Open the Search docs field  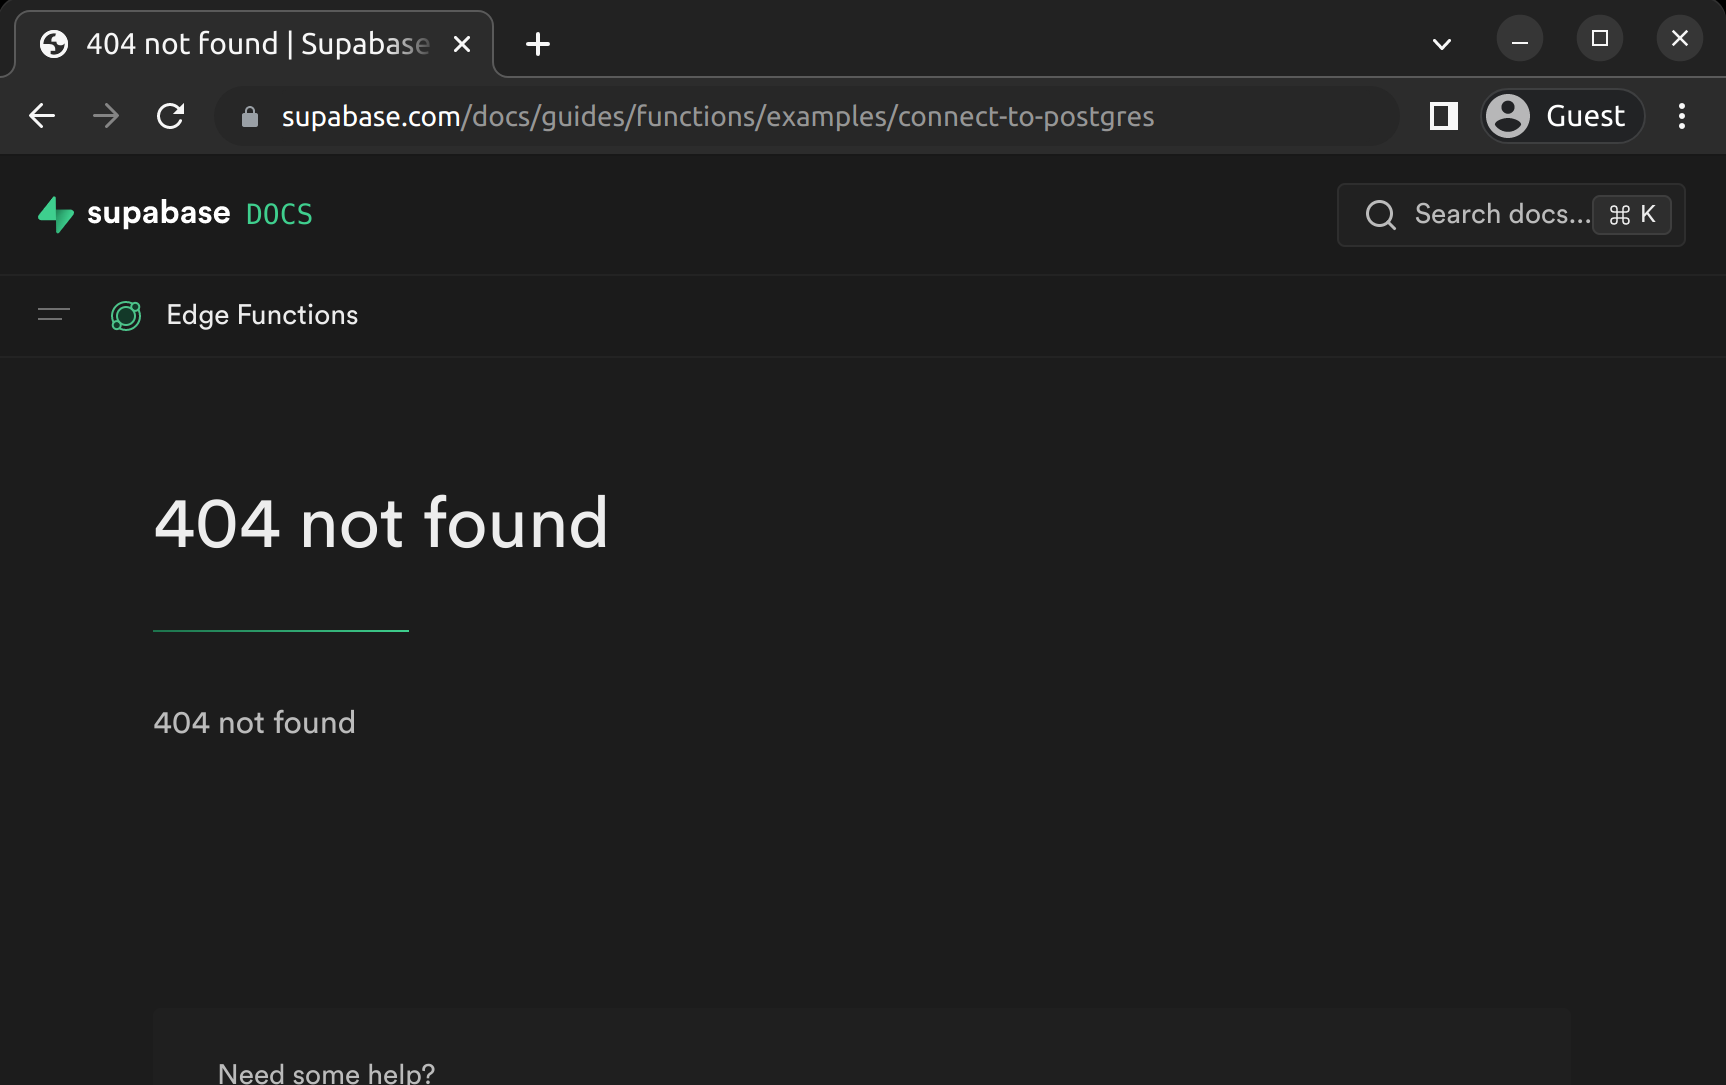[x=1511, y=215]
